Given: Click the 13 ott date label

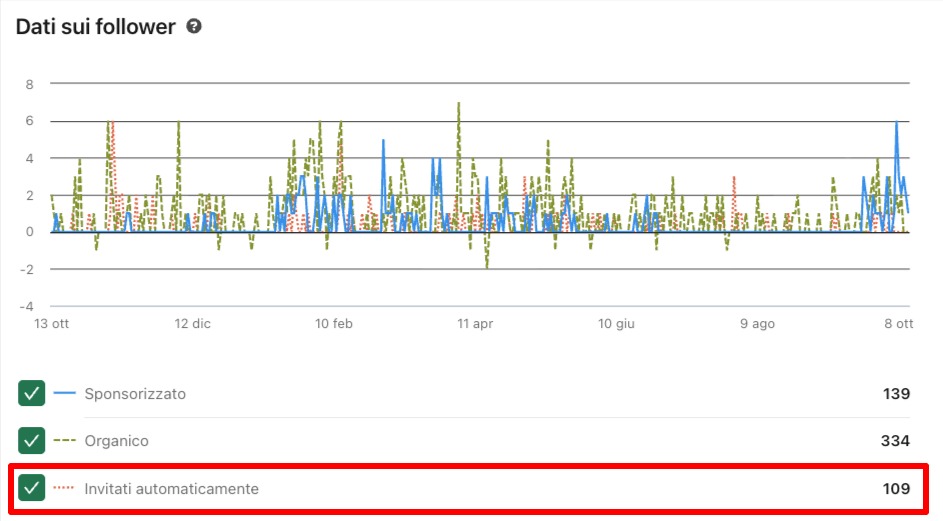Looking at the screenshot, I should (x=53, y=324).
